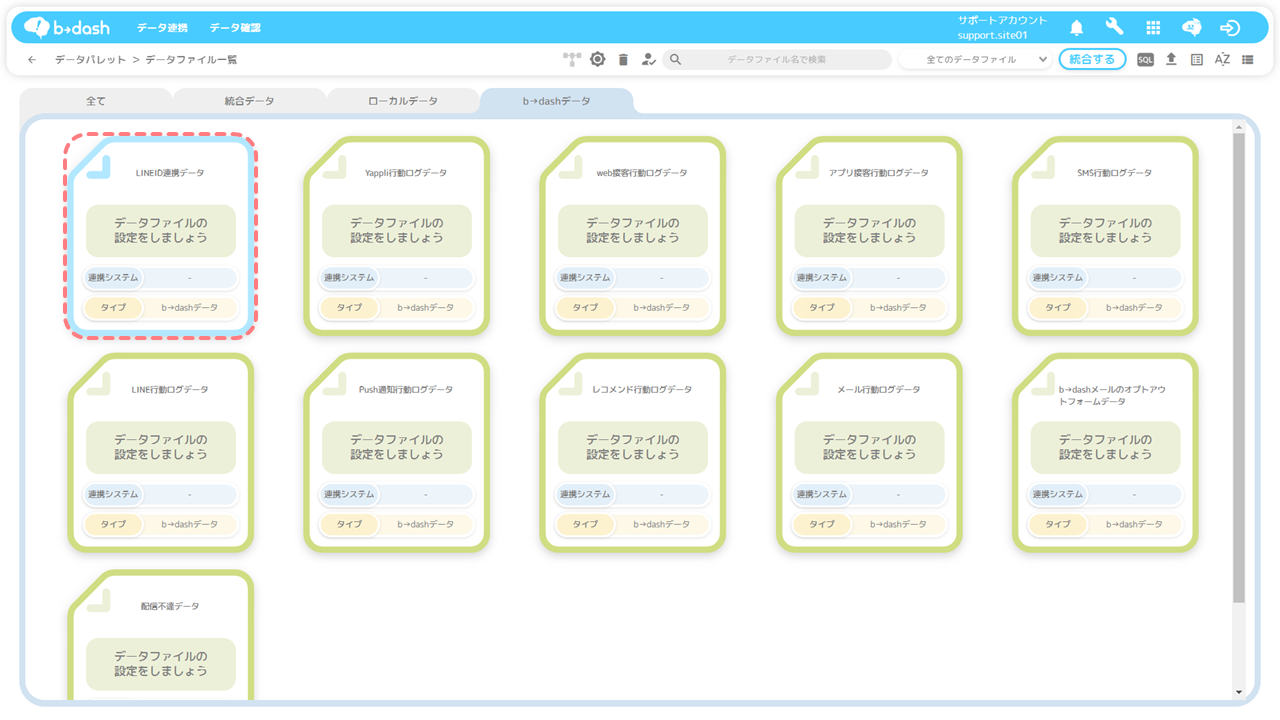Open the data flow diagram icon
The height and width of the screenshot is (720, 1280).
(571, 60)
